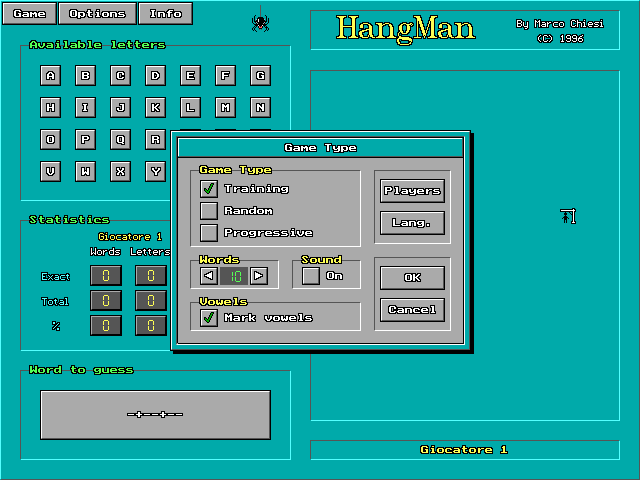
Task: Open the Players settings button
Action: [x=412, y=191]
